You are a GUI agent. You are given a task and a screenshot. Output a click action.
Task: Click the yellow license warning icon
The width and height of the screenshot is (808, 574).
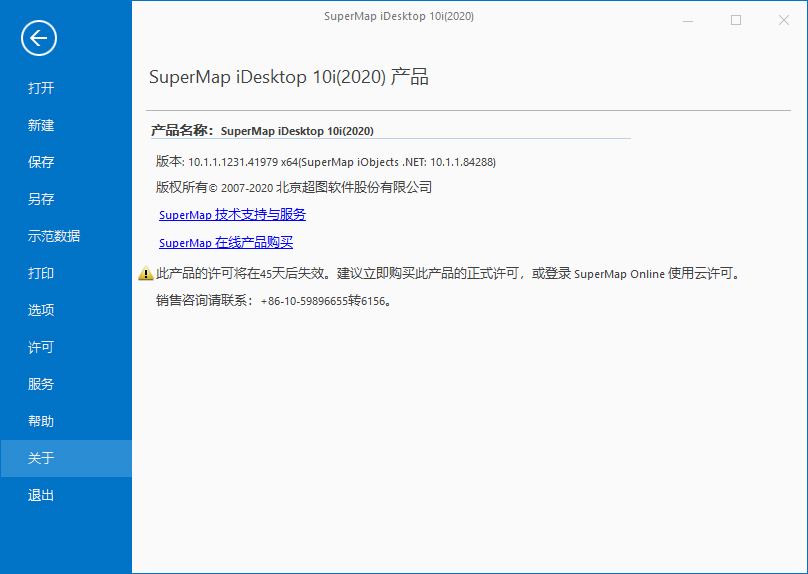pos(146,274)
